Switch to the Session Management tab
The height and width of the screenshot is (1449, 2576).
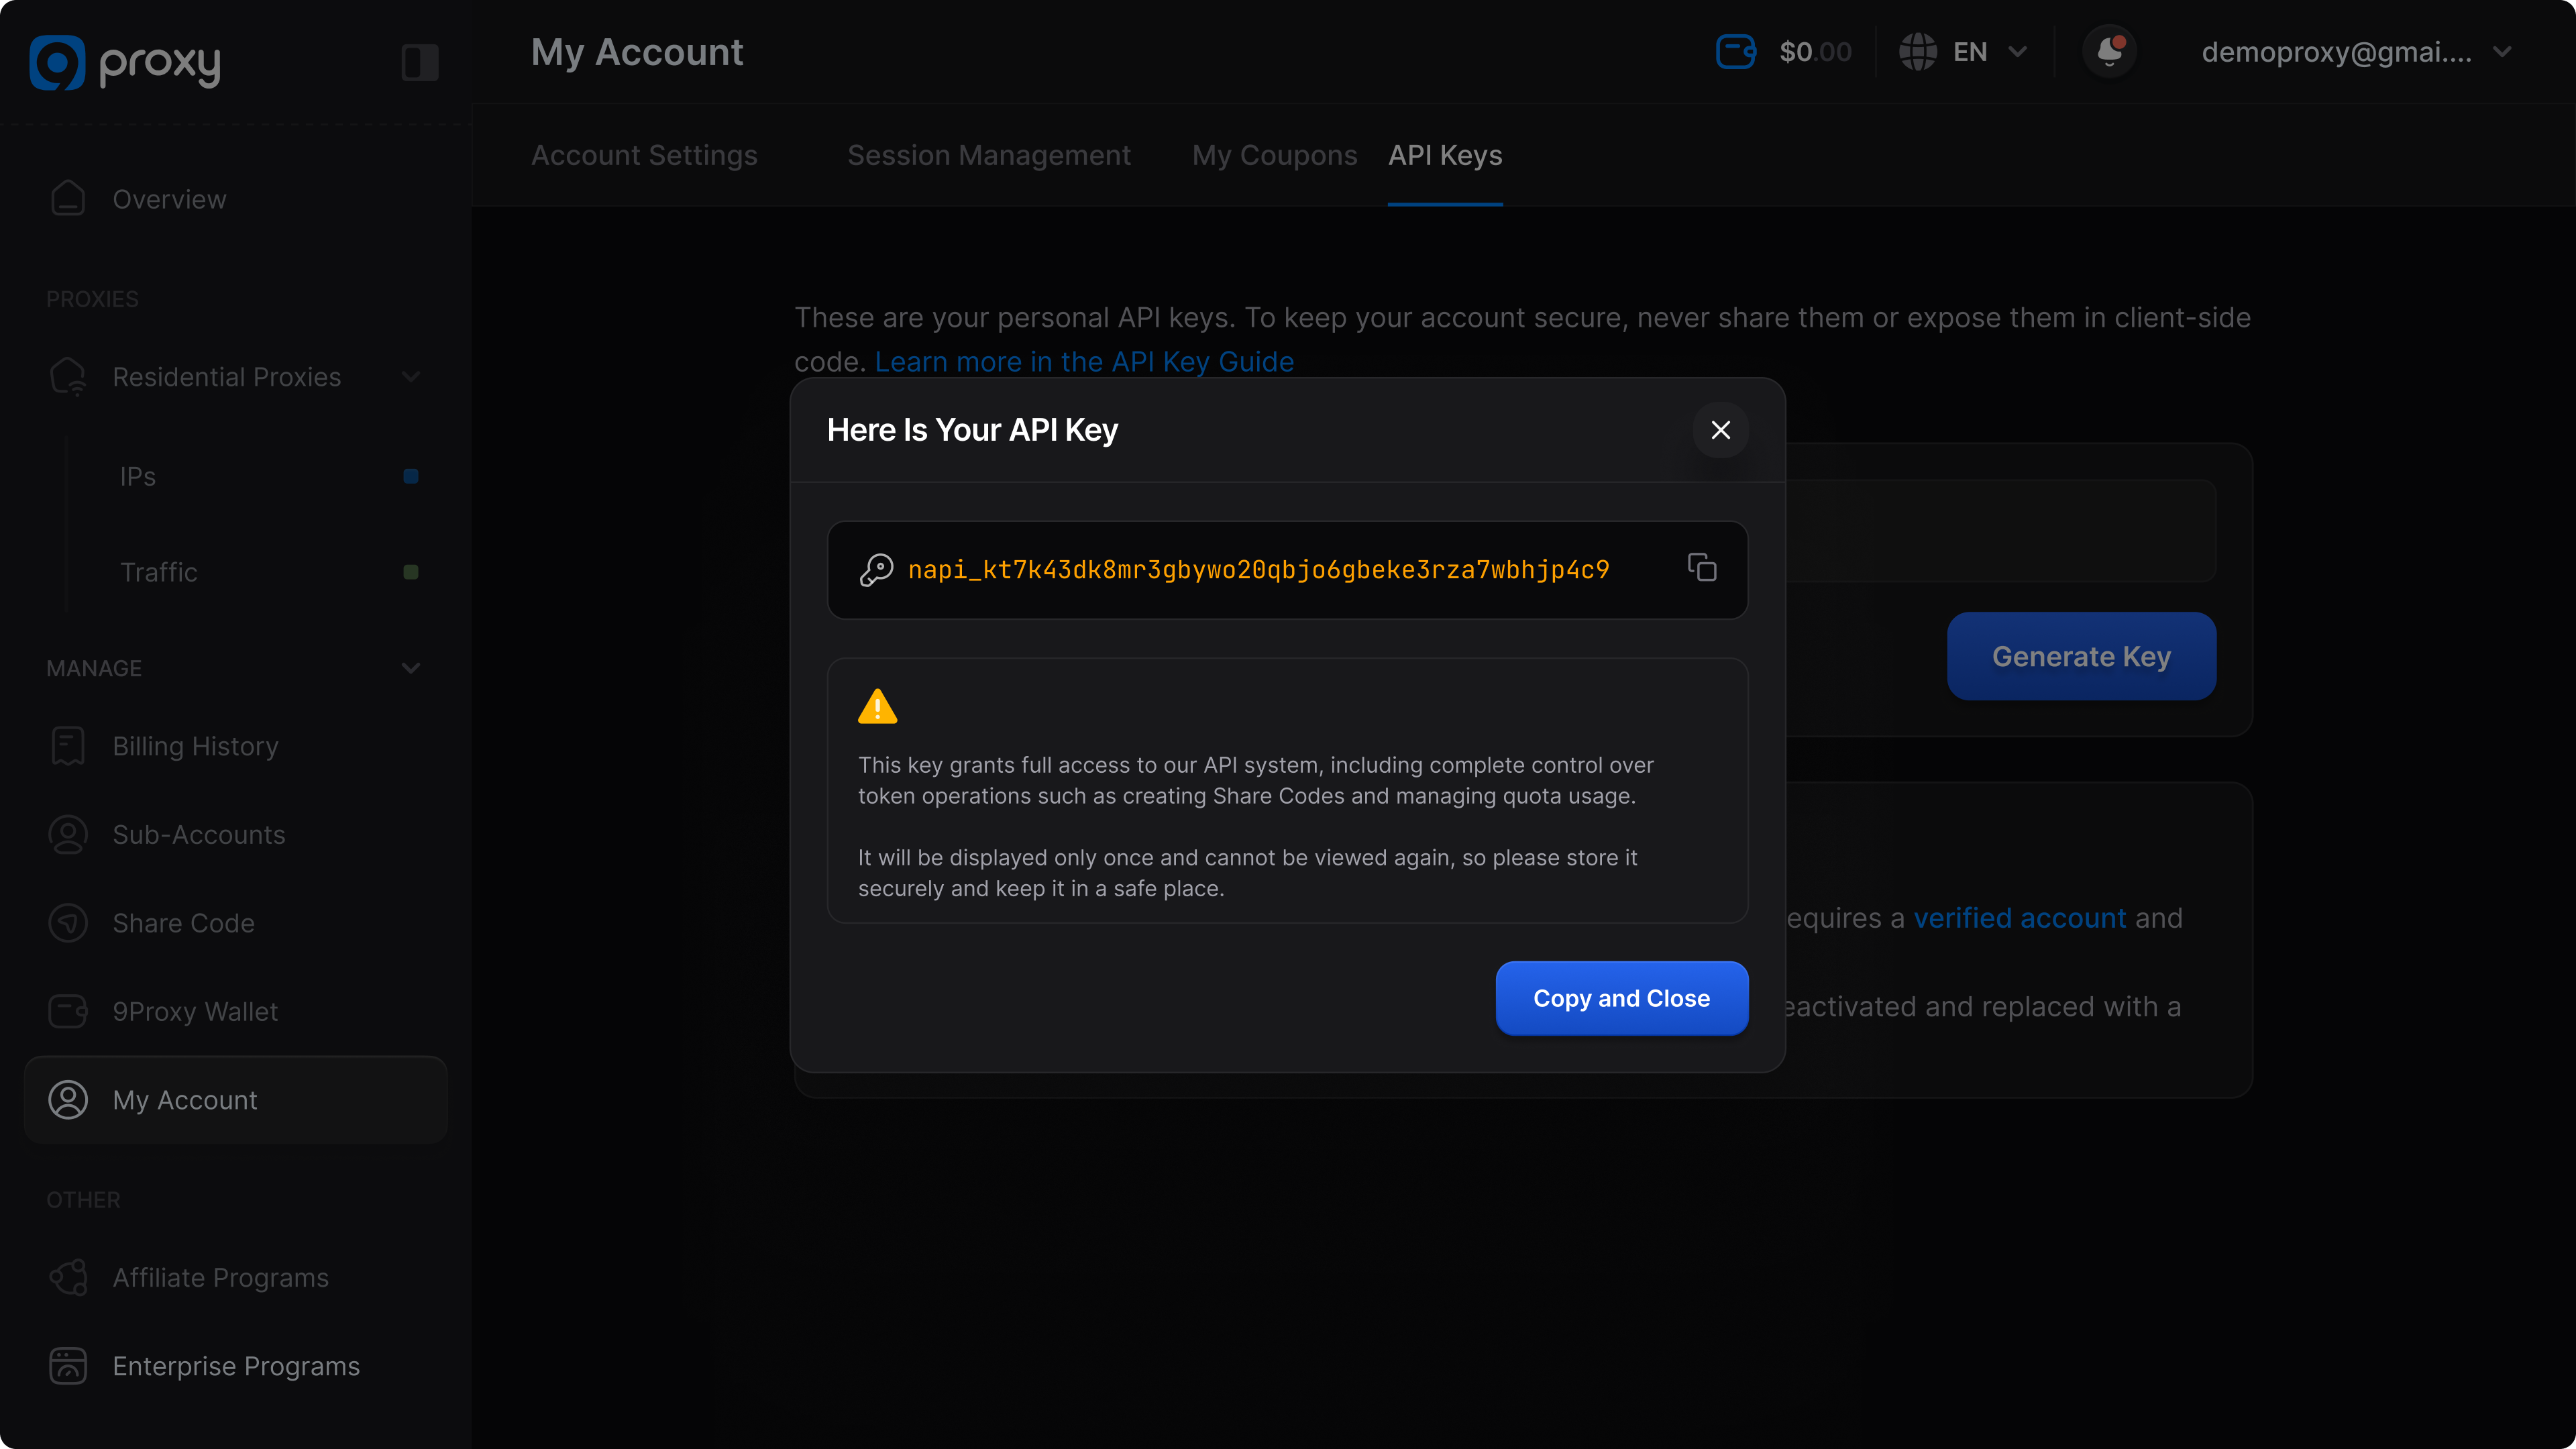tap(988, 155)
